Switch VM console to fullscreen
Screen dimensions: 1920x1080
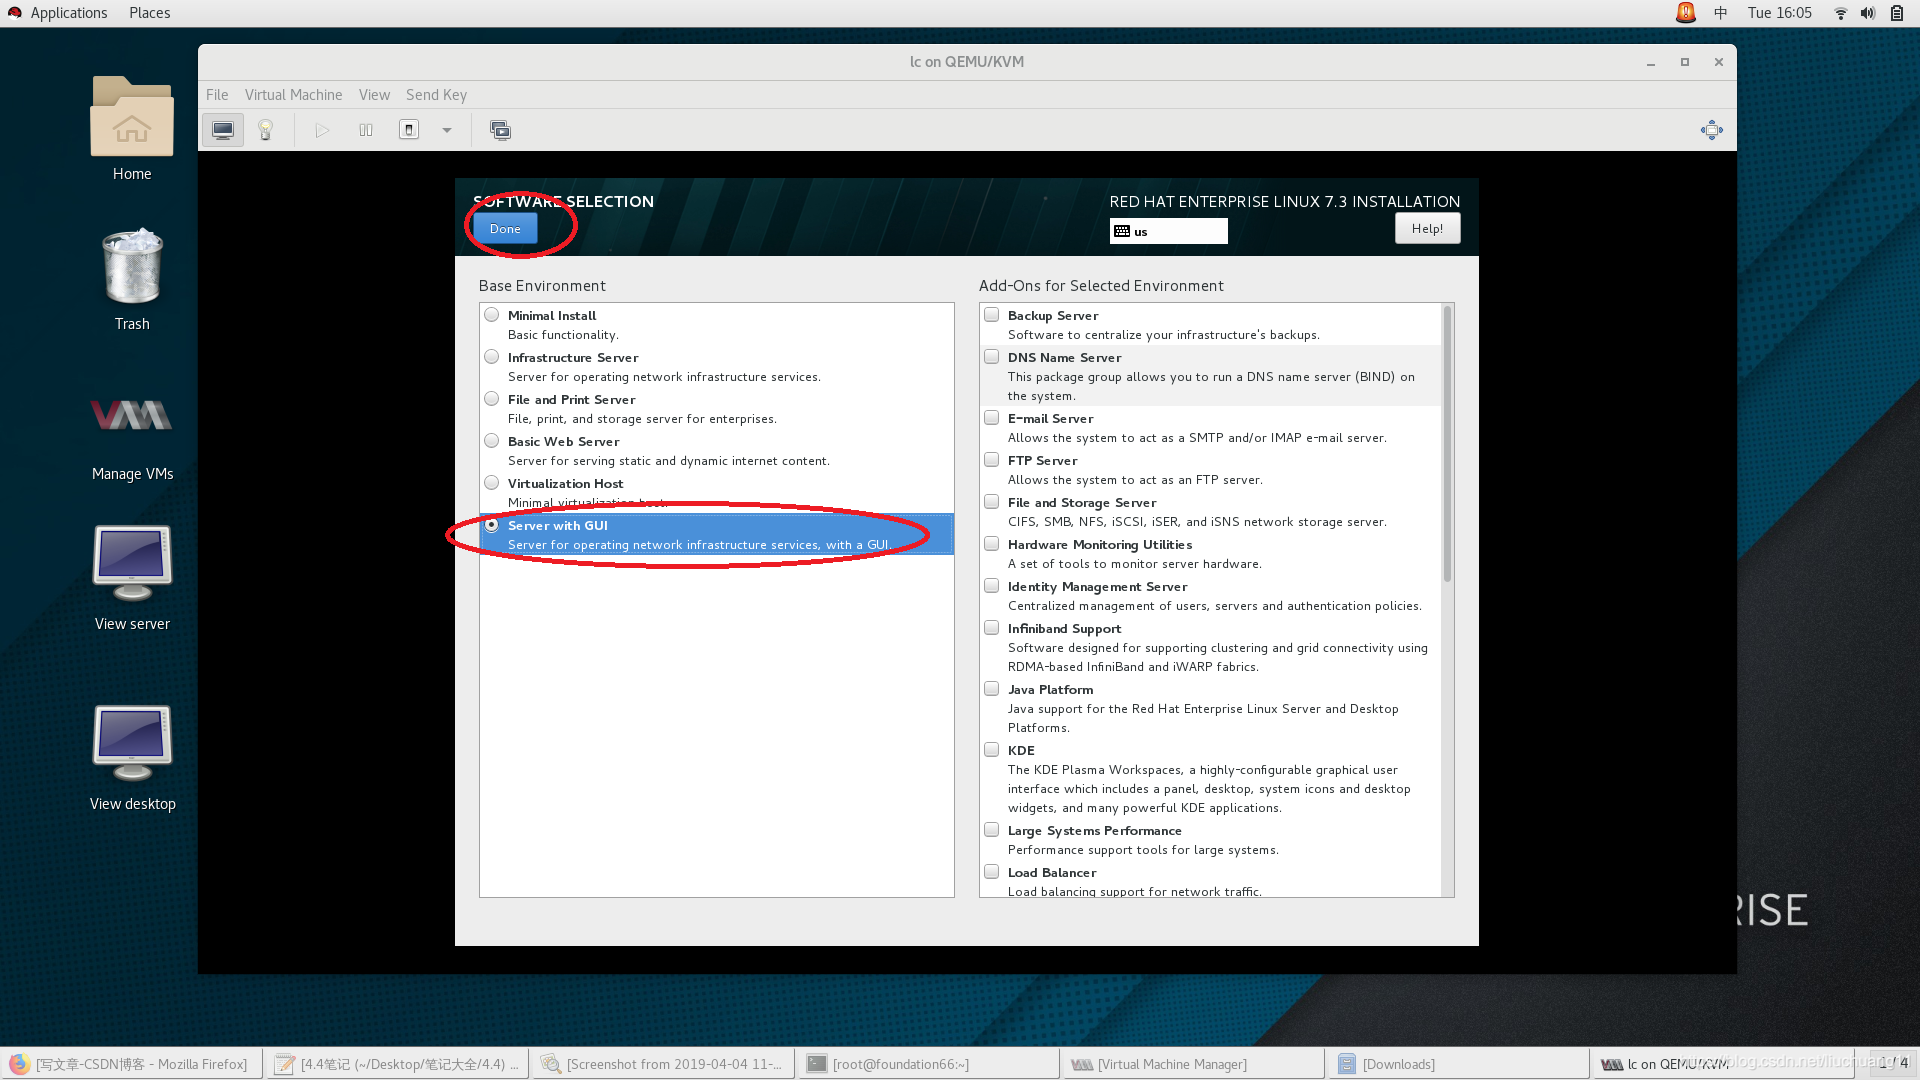1712,130
